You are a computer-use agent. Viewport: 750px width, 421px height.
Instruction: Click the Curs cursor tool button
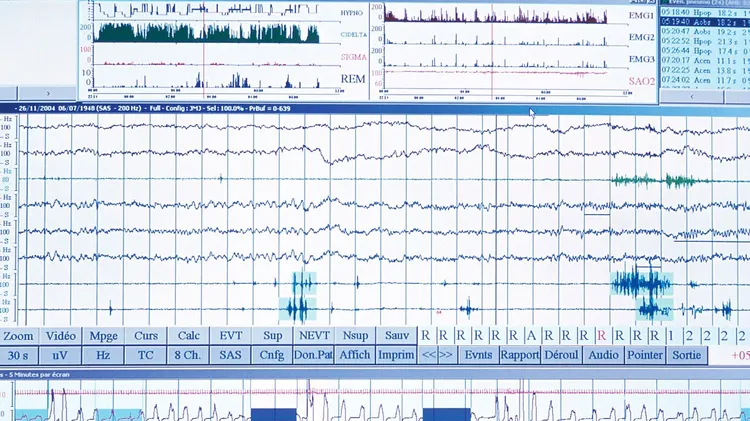(x=146, y=336)
